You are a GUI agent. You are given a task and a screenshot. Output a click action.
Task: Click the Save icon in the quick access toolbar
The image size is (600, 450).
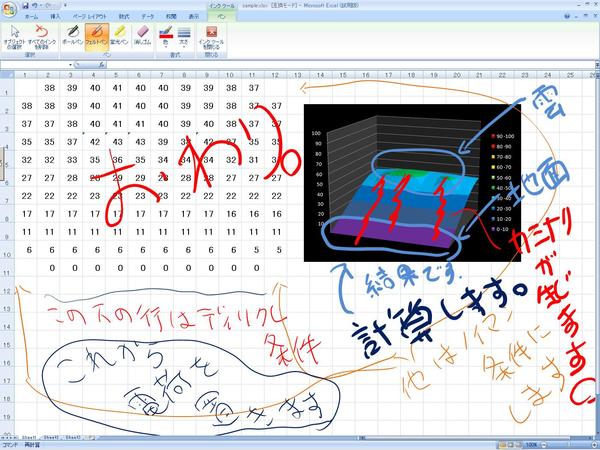click(x=25, y=5)
